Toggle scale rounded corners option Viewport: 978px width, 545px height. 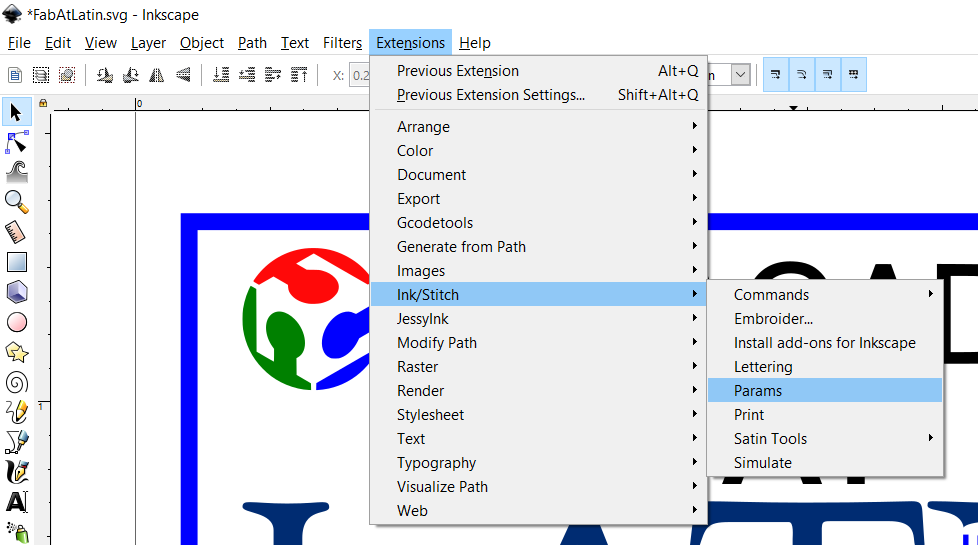802,75
